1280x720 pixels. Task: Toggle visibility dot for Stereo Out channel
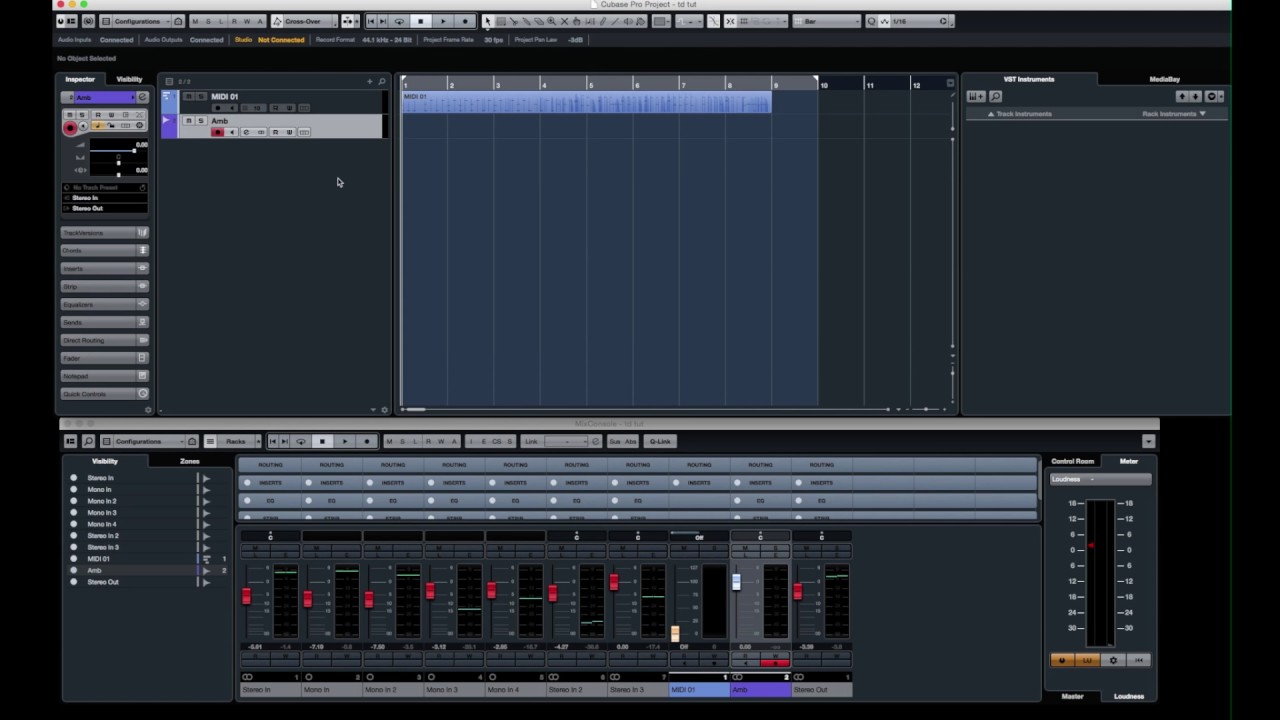[x=73, y=582]
